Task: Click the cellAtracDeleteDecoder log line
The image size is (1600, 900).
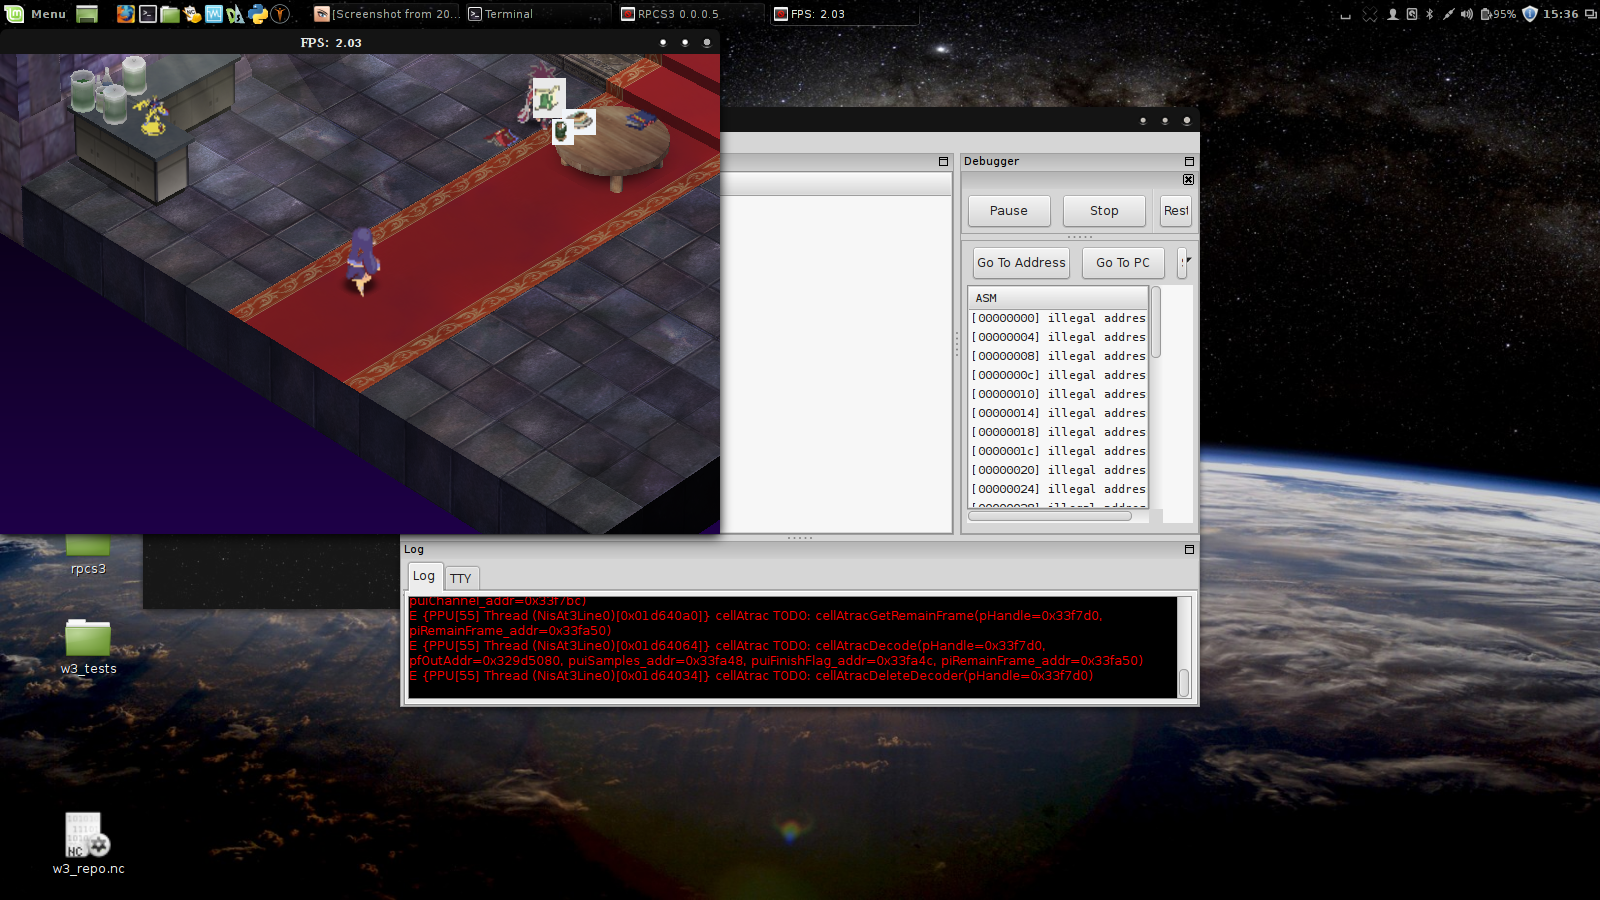Action: tap(751, 676)
